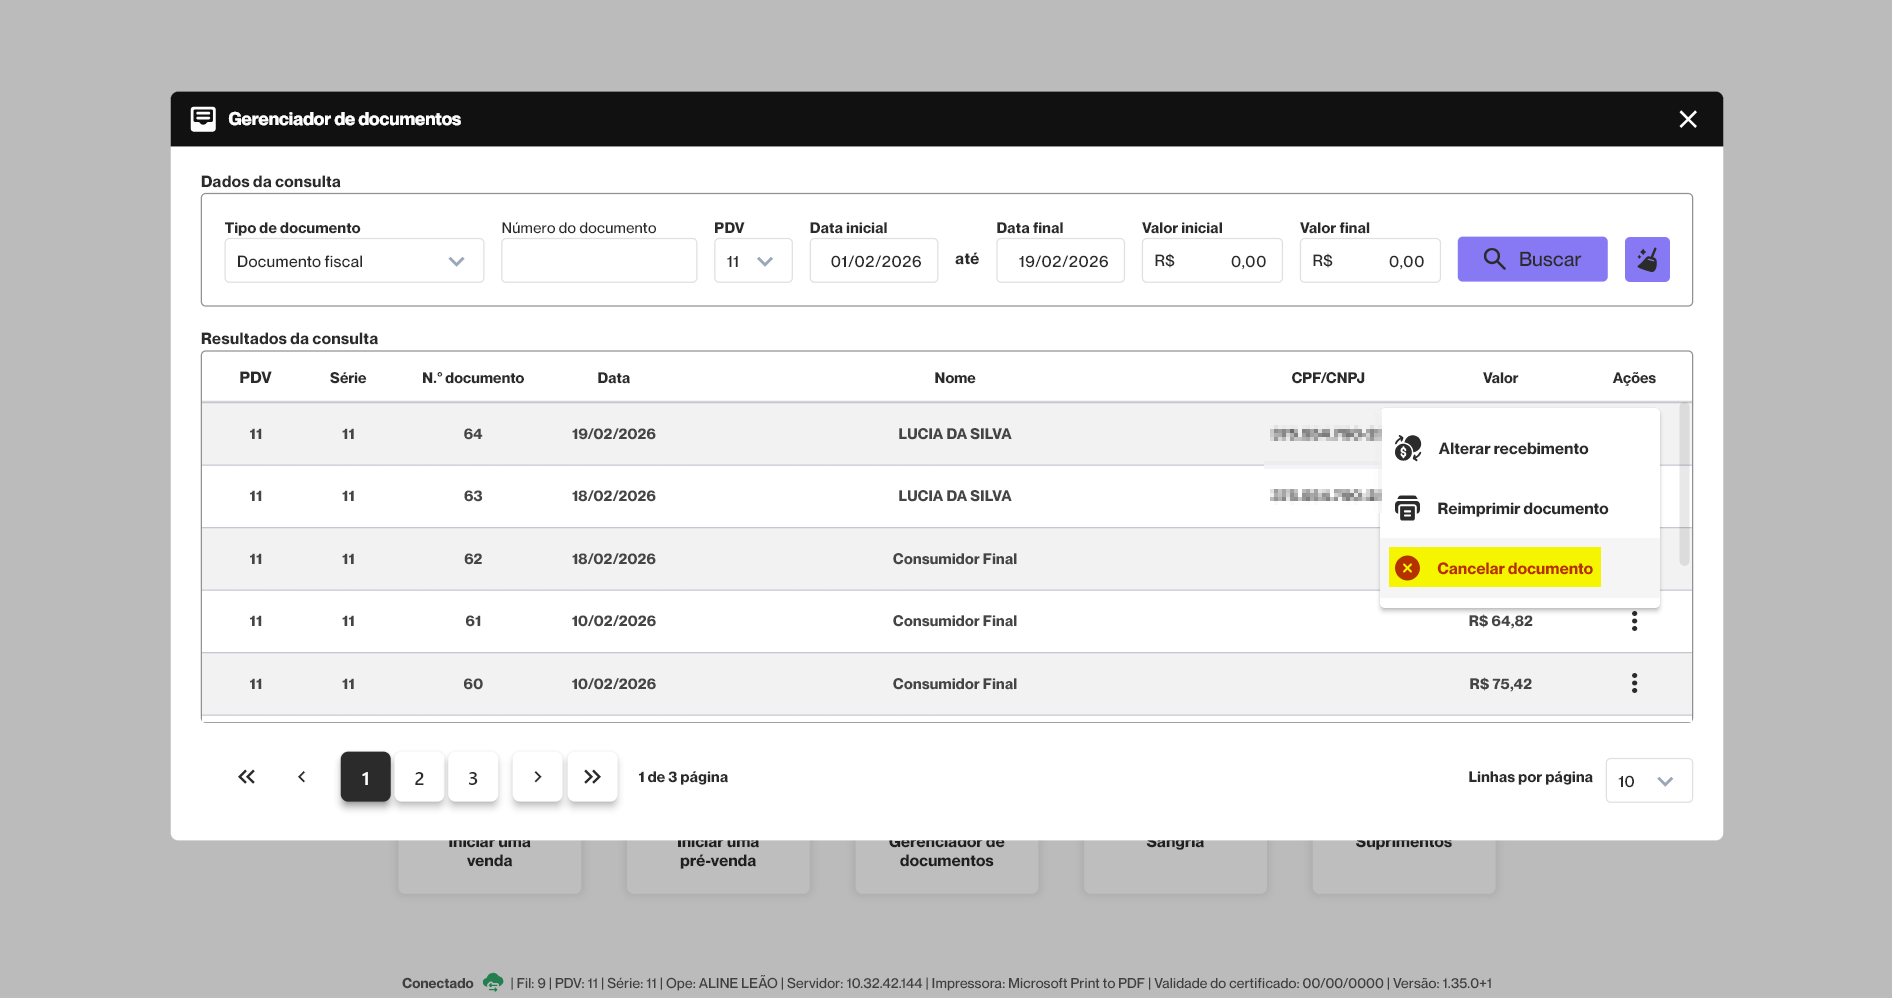Click the results table vertical scrollbar
1892x998 pixels.
click(x=1684, y=485)
